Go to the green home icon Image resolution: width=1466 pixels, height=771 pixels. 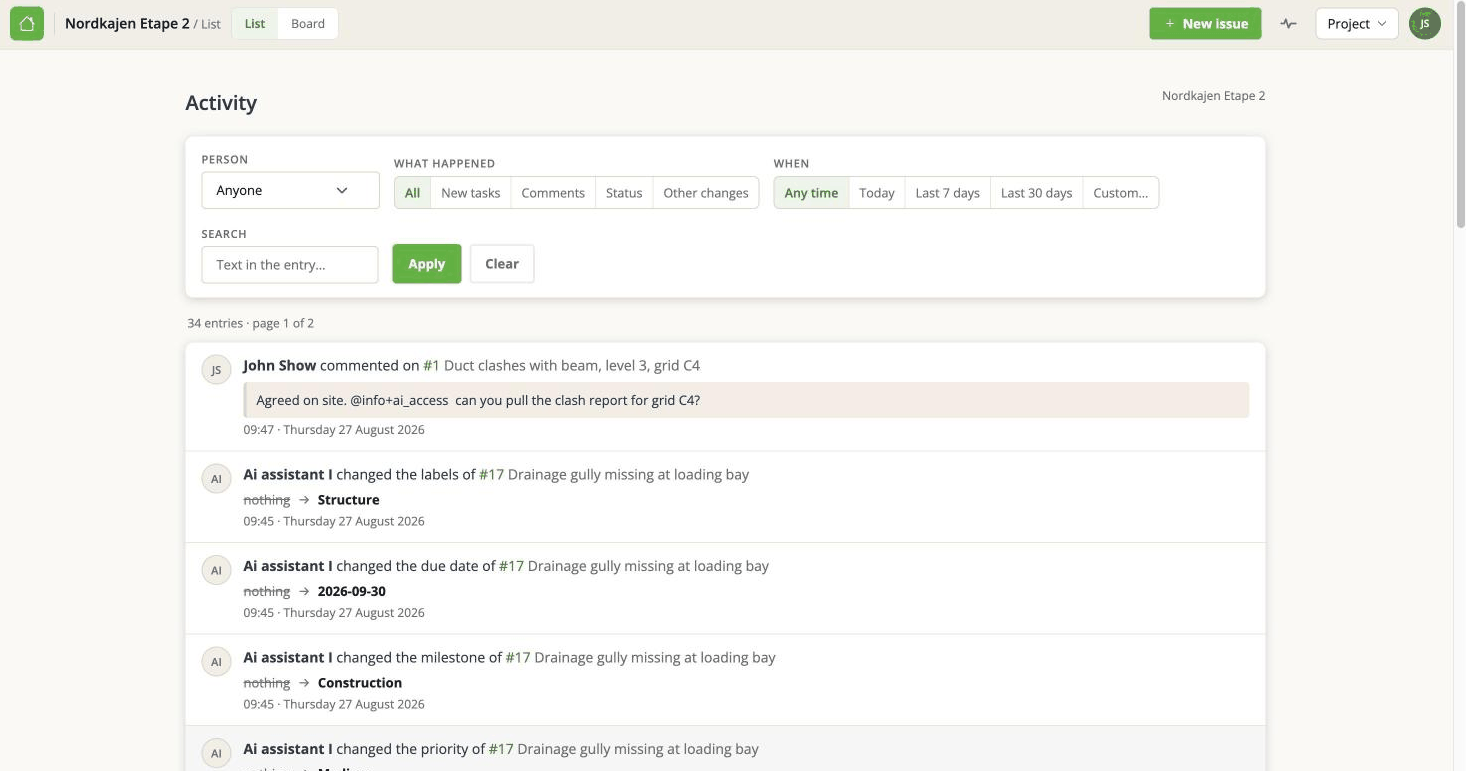(x=27, y=23)
